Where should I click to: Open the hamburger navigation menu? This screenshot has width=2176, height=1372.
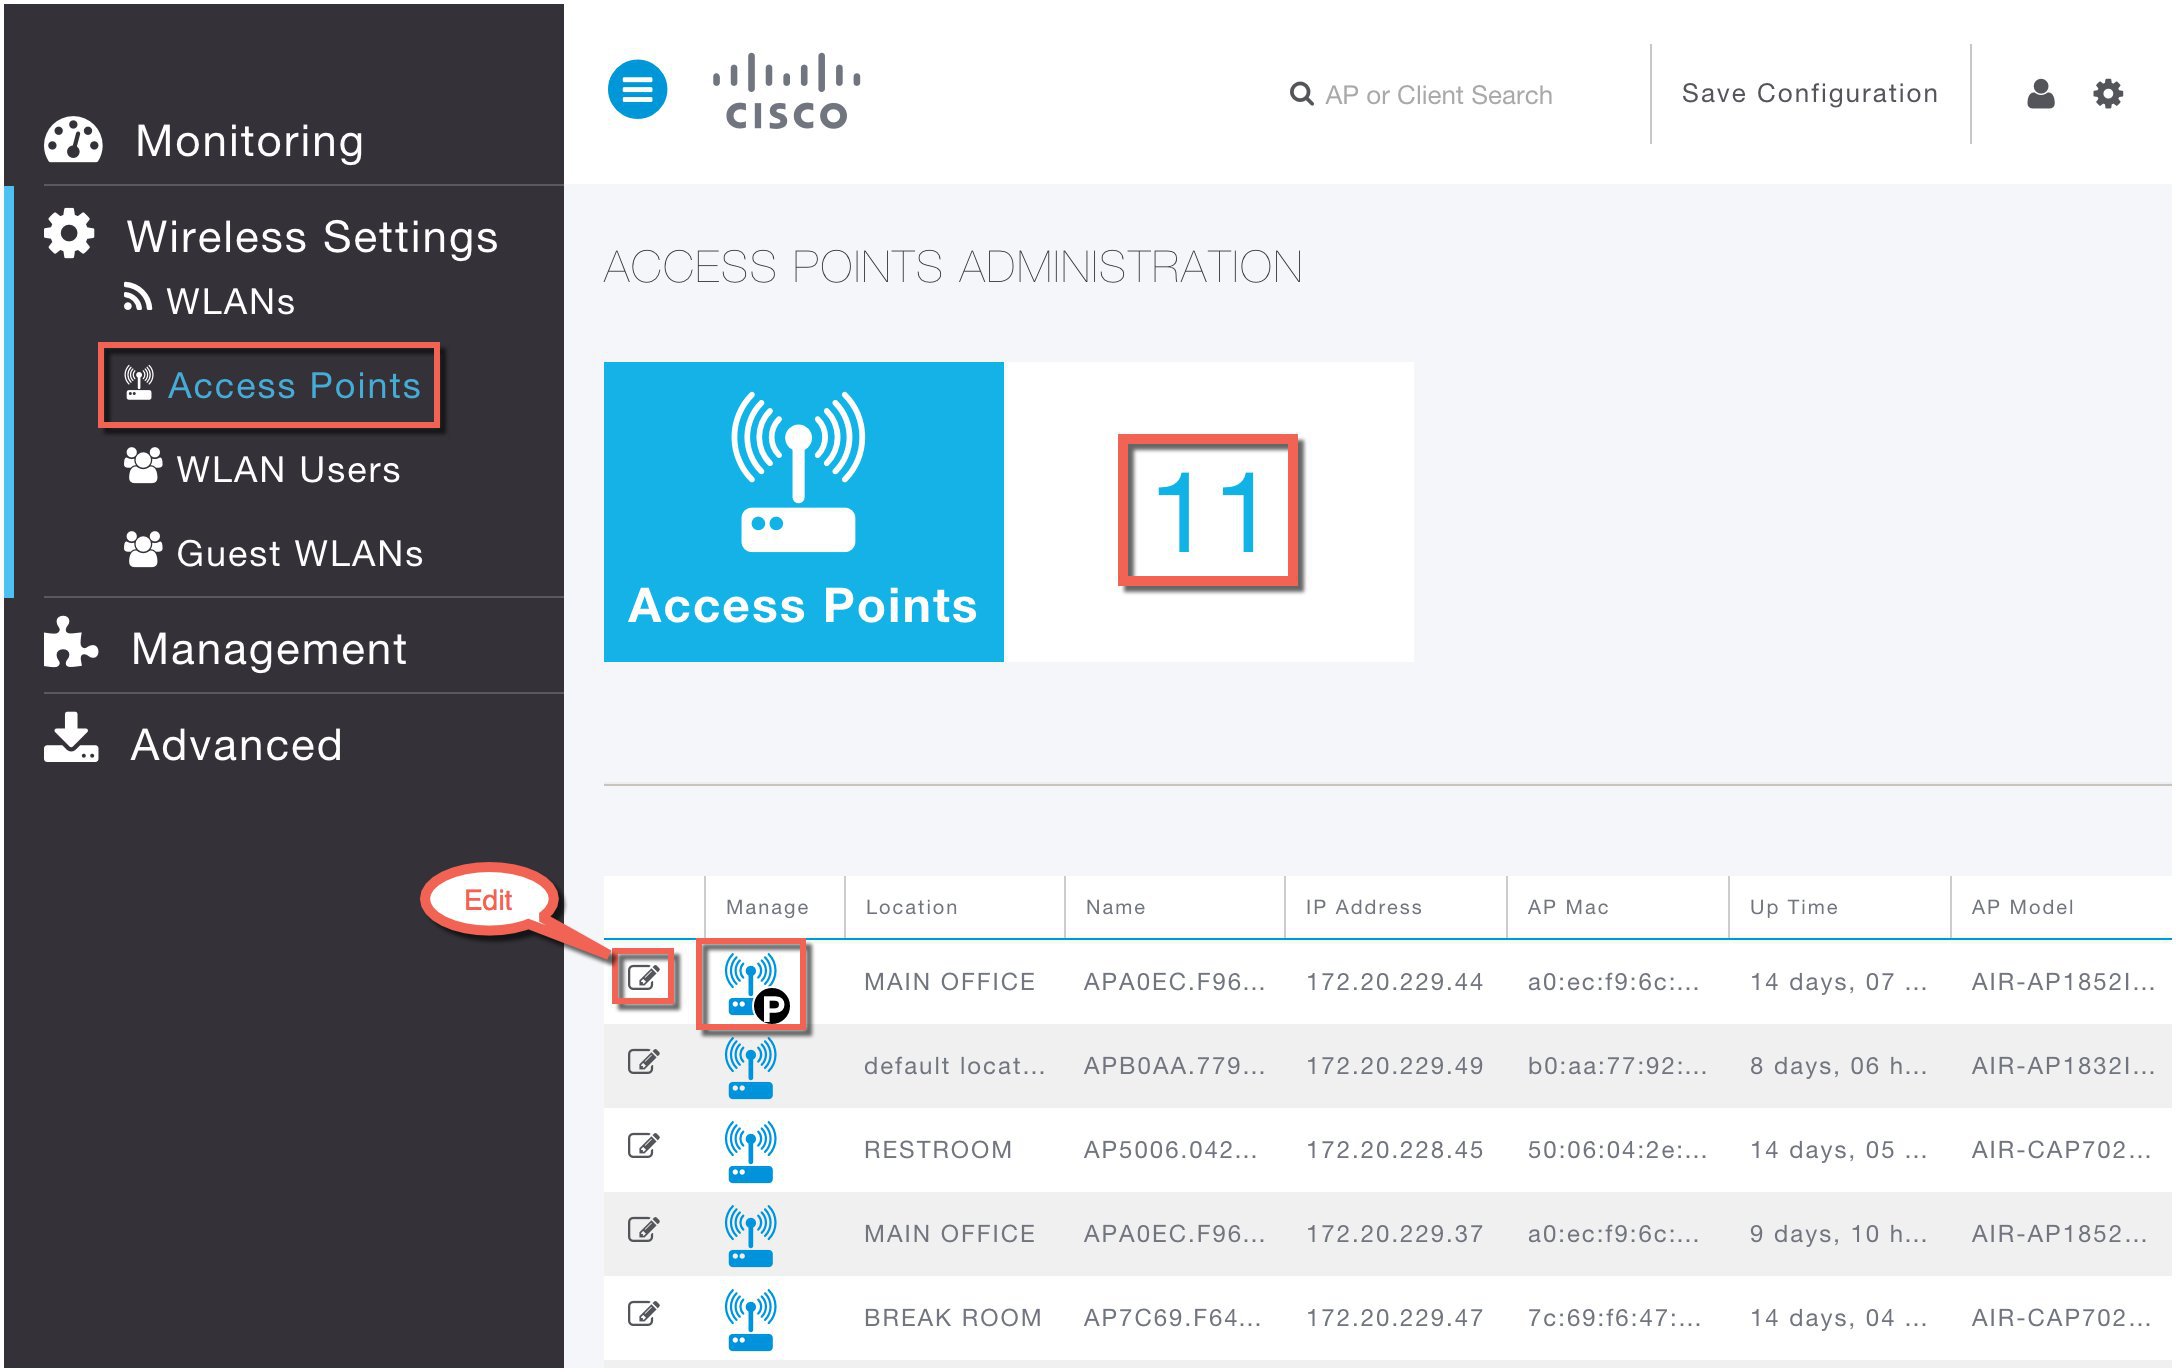[x=637, y=89]
